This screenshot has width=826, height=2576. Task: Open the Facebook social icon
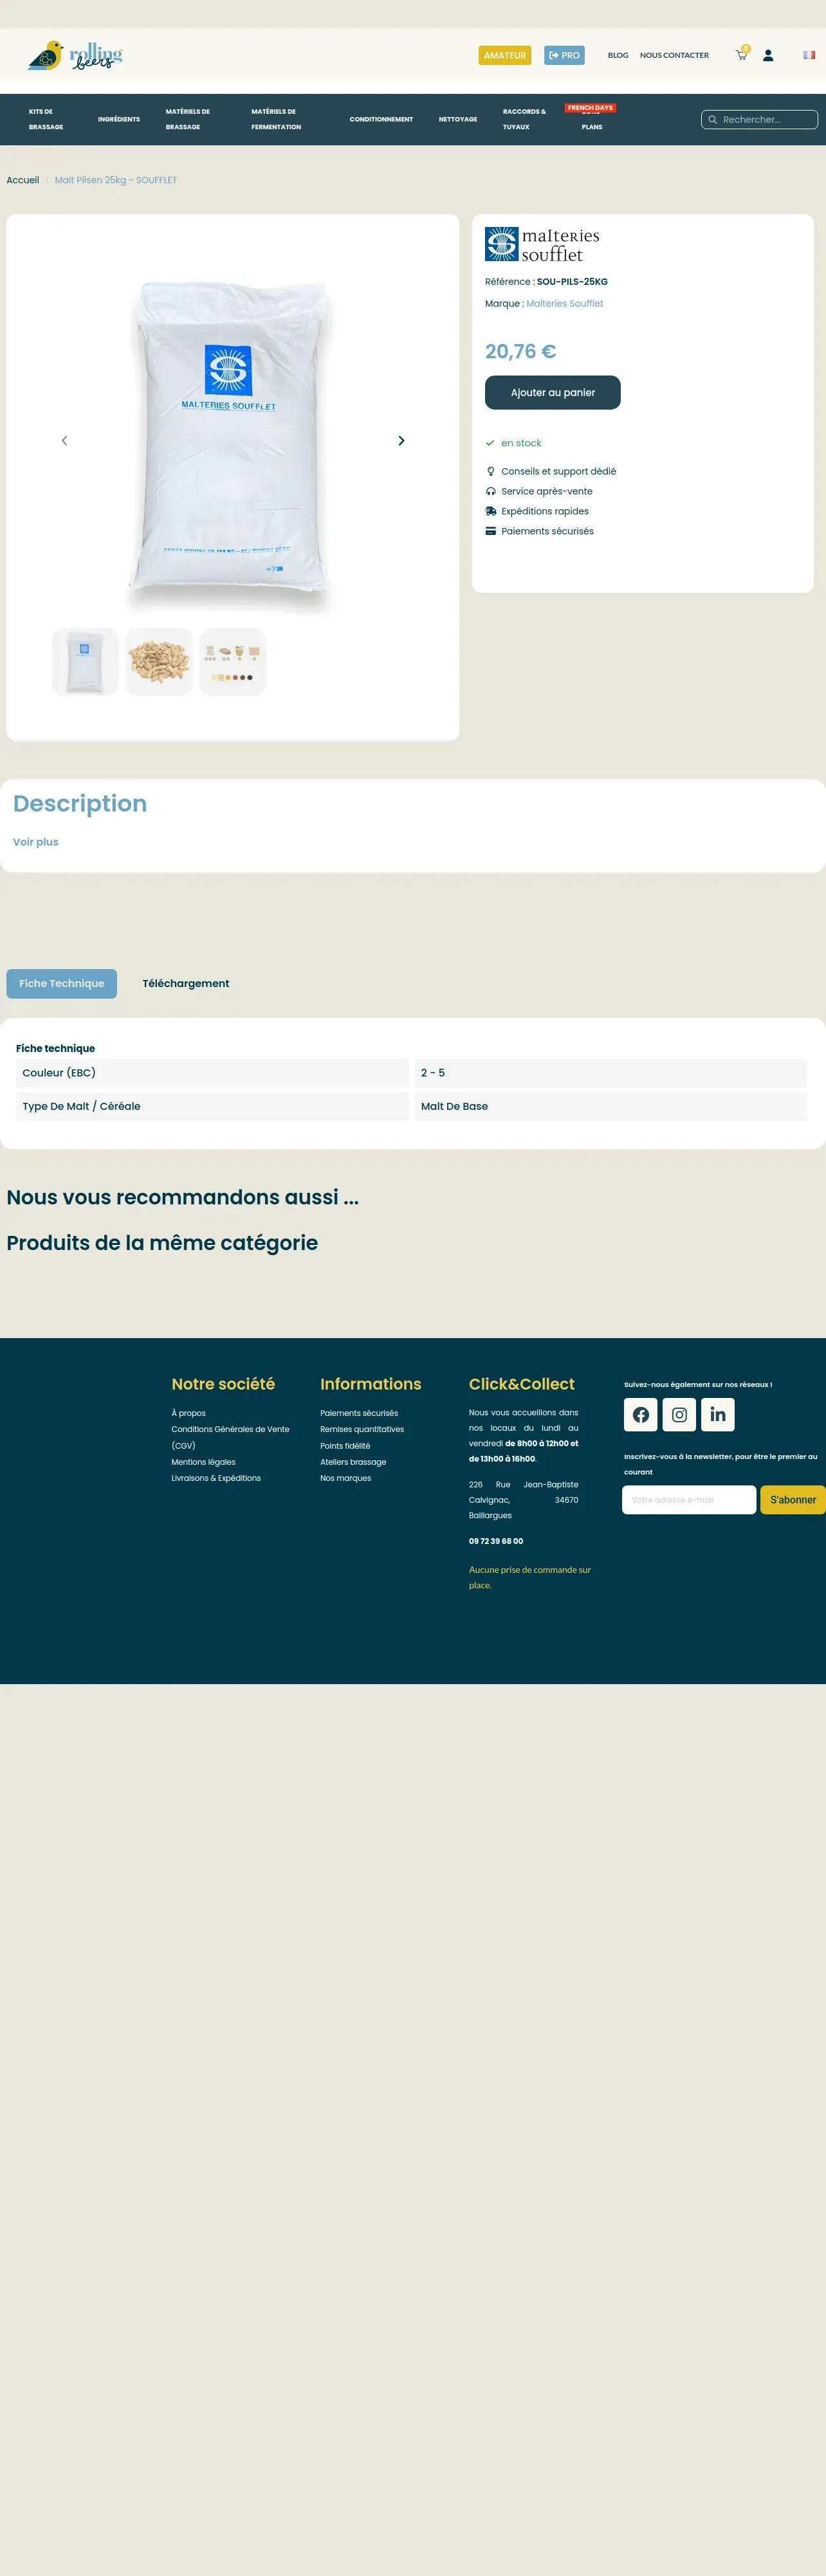(x=641, y=1414)
